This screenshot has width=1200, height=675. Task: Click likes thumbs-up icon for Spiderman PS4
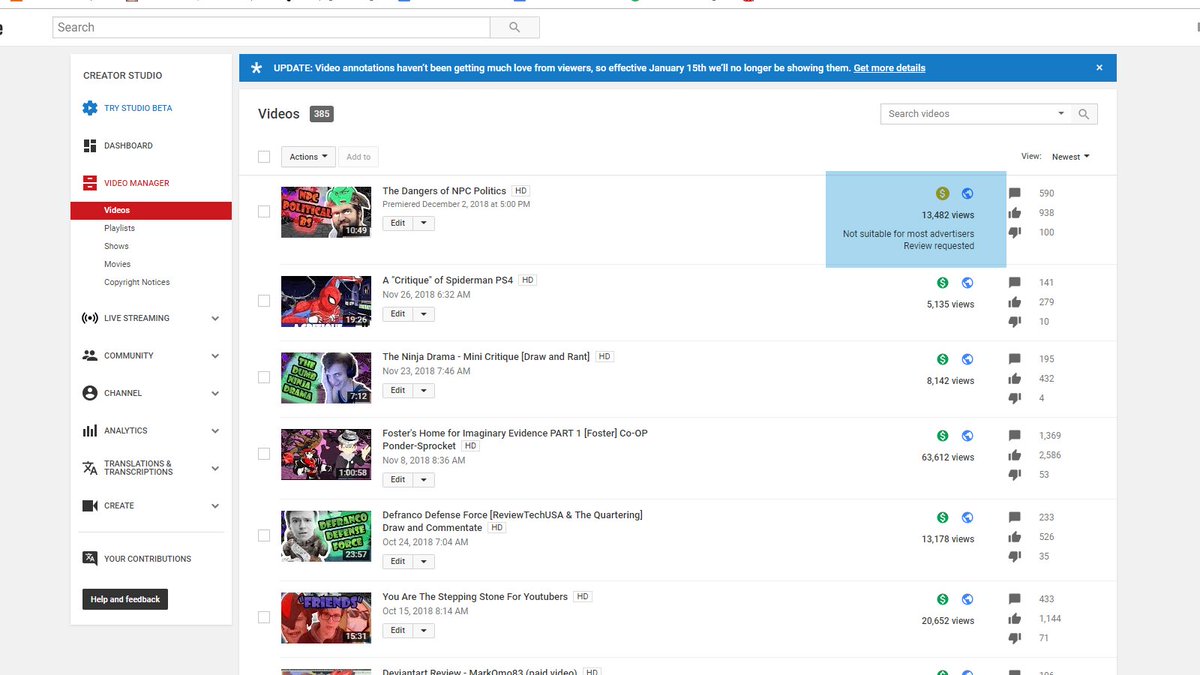(x=1015, y=302)
